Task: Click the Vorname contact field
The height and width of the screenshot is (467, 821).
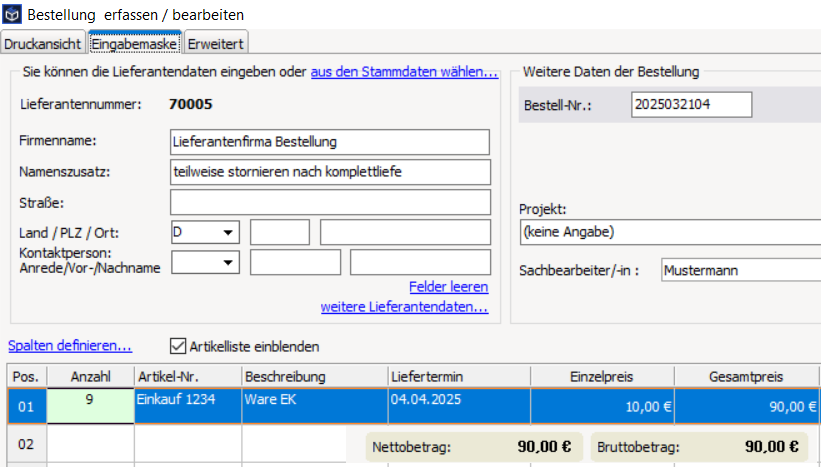Action: click(x=295, y=262)
